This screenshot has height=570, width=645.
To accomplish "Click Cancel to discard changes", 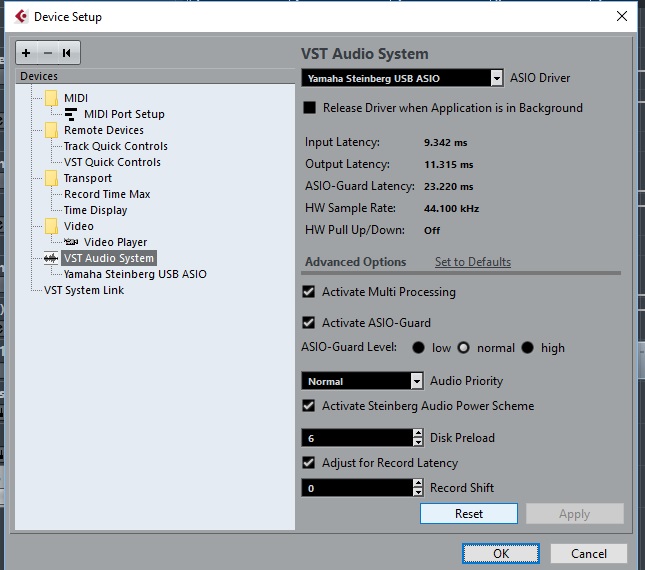I will click(589, 554).
